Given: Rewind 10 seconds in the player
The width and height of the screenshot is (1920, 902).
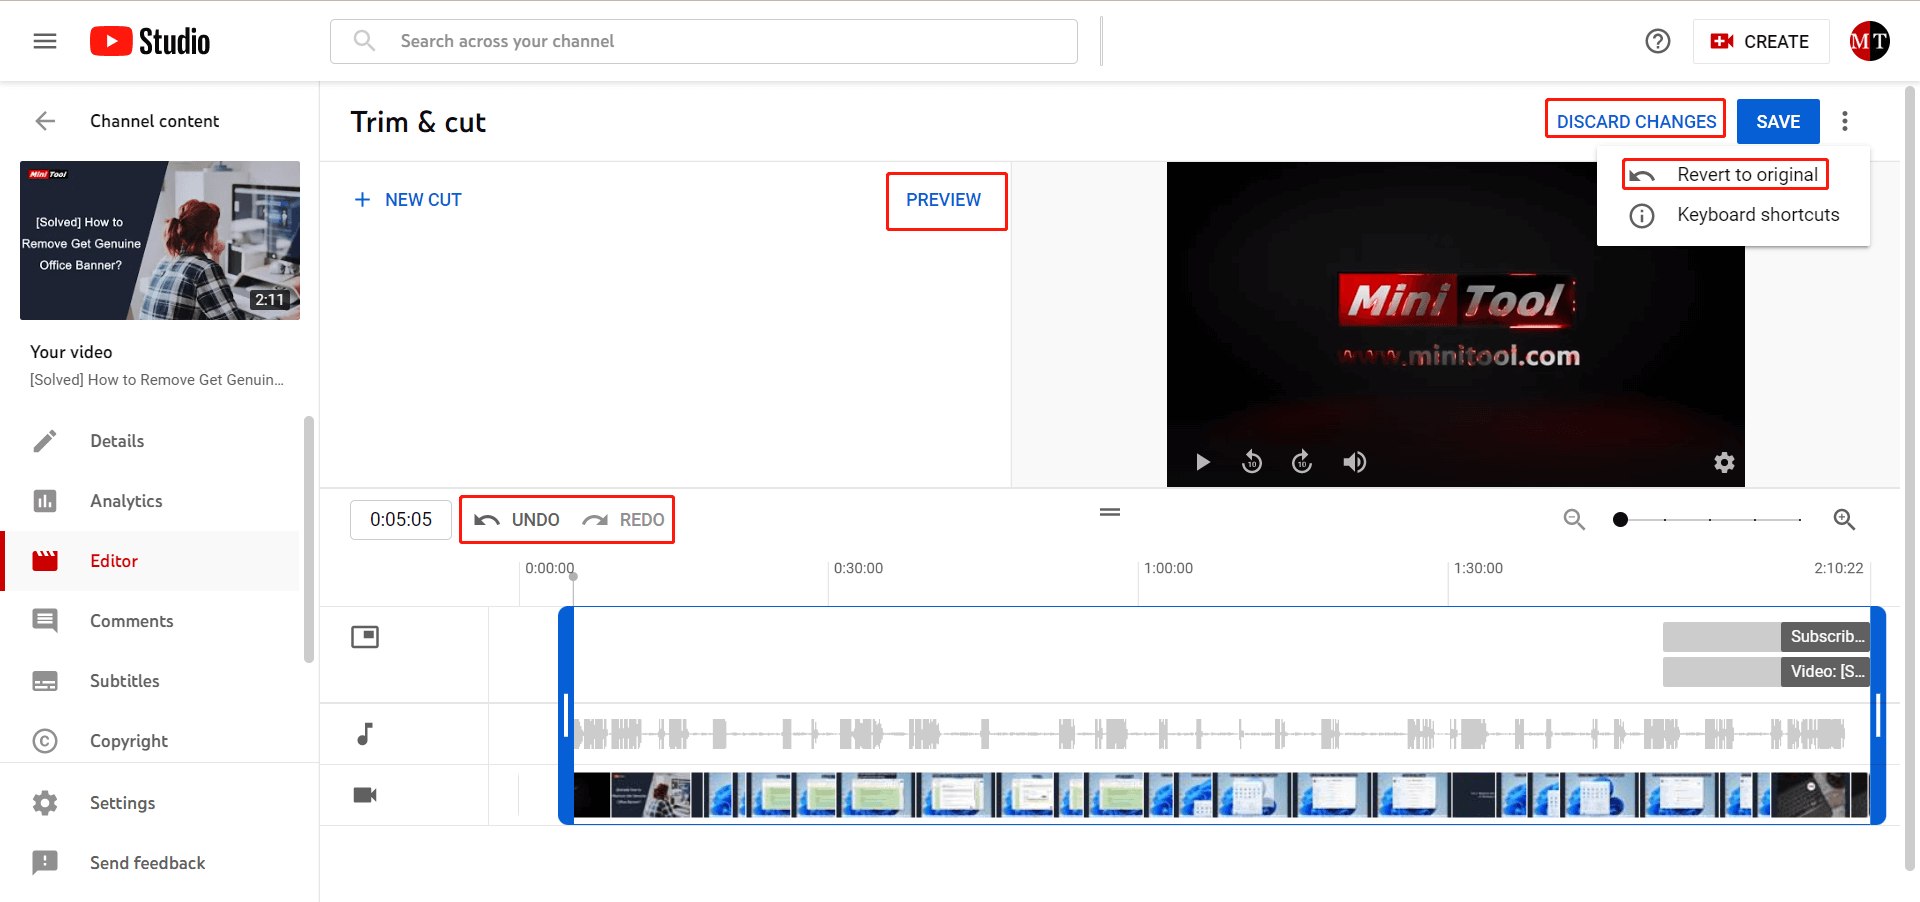Looking at the screenshot, I should [x=1252, y=462].
